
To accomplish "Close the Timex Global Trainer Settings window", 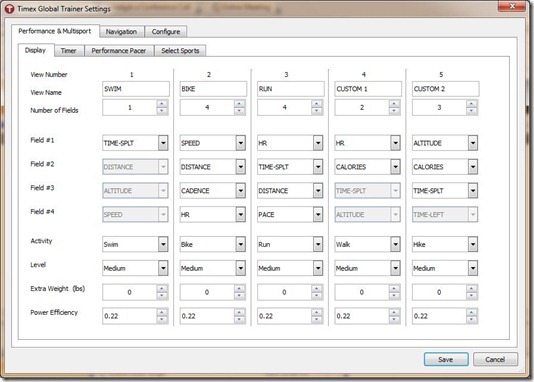I will coord(512,6).
